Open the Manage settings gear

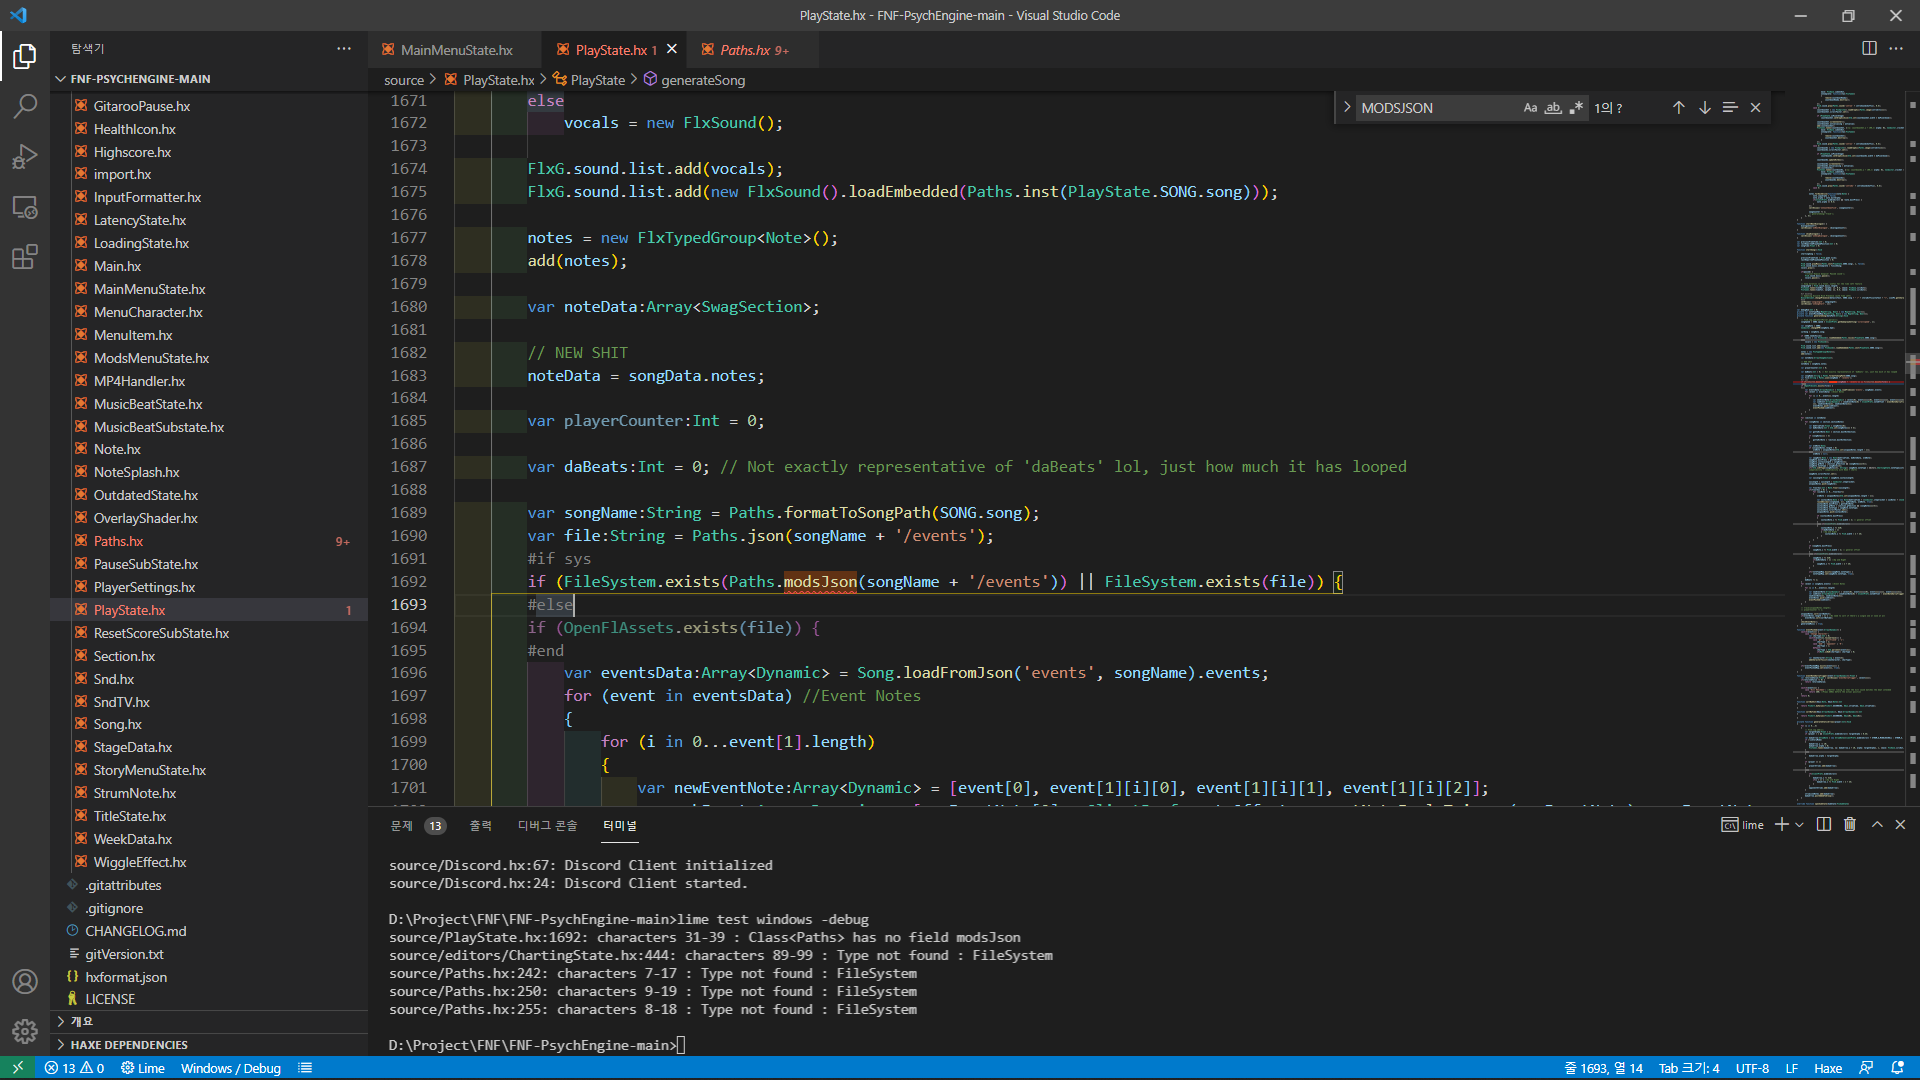click(25, 1031)
